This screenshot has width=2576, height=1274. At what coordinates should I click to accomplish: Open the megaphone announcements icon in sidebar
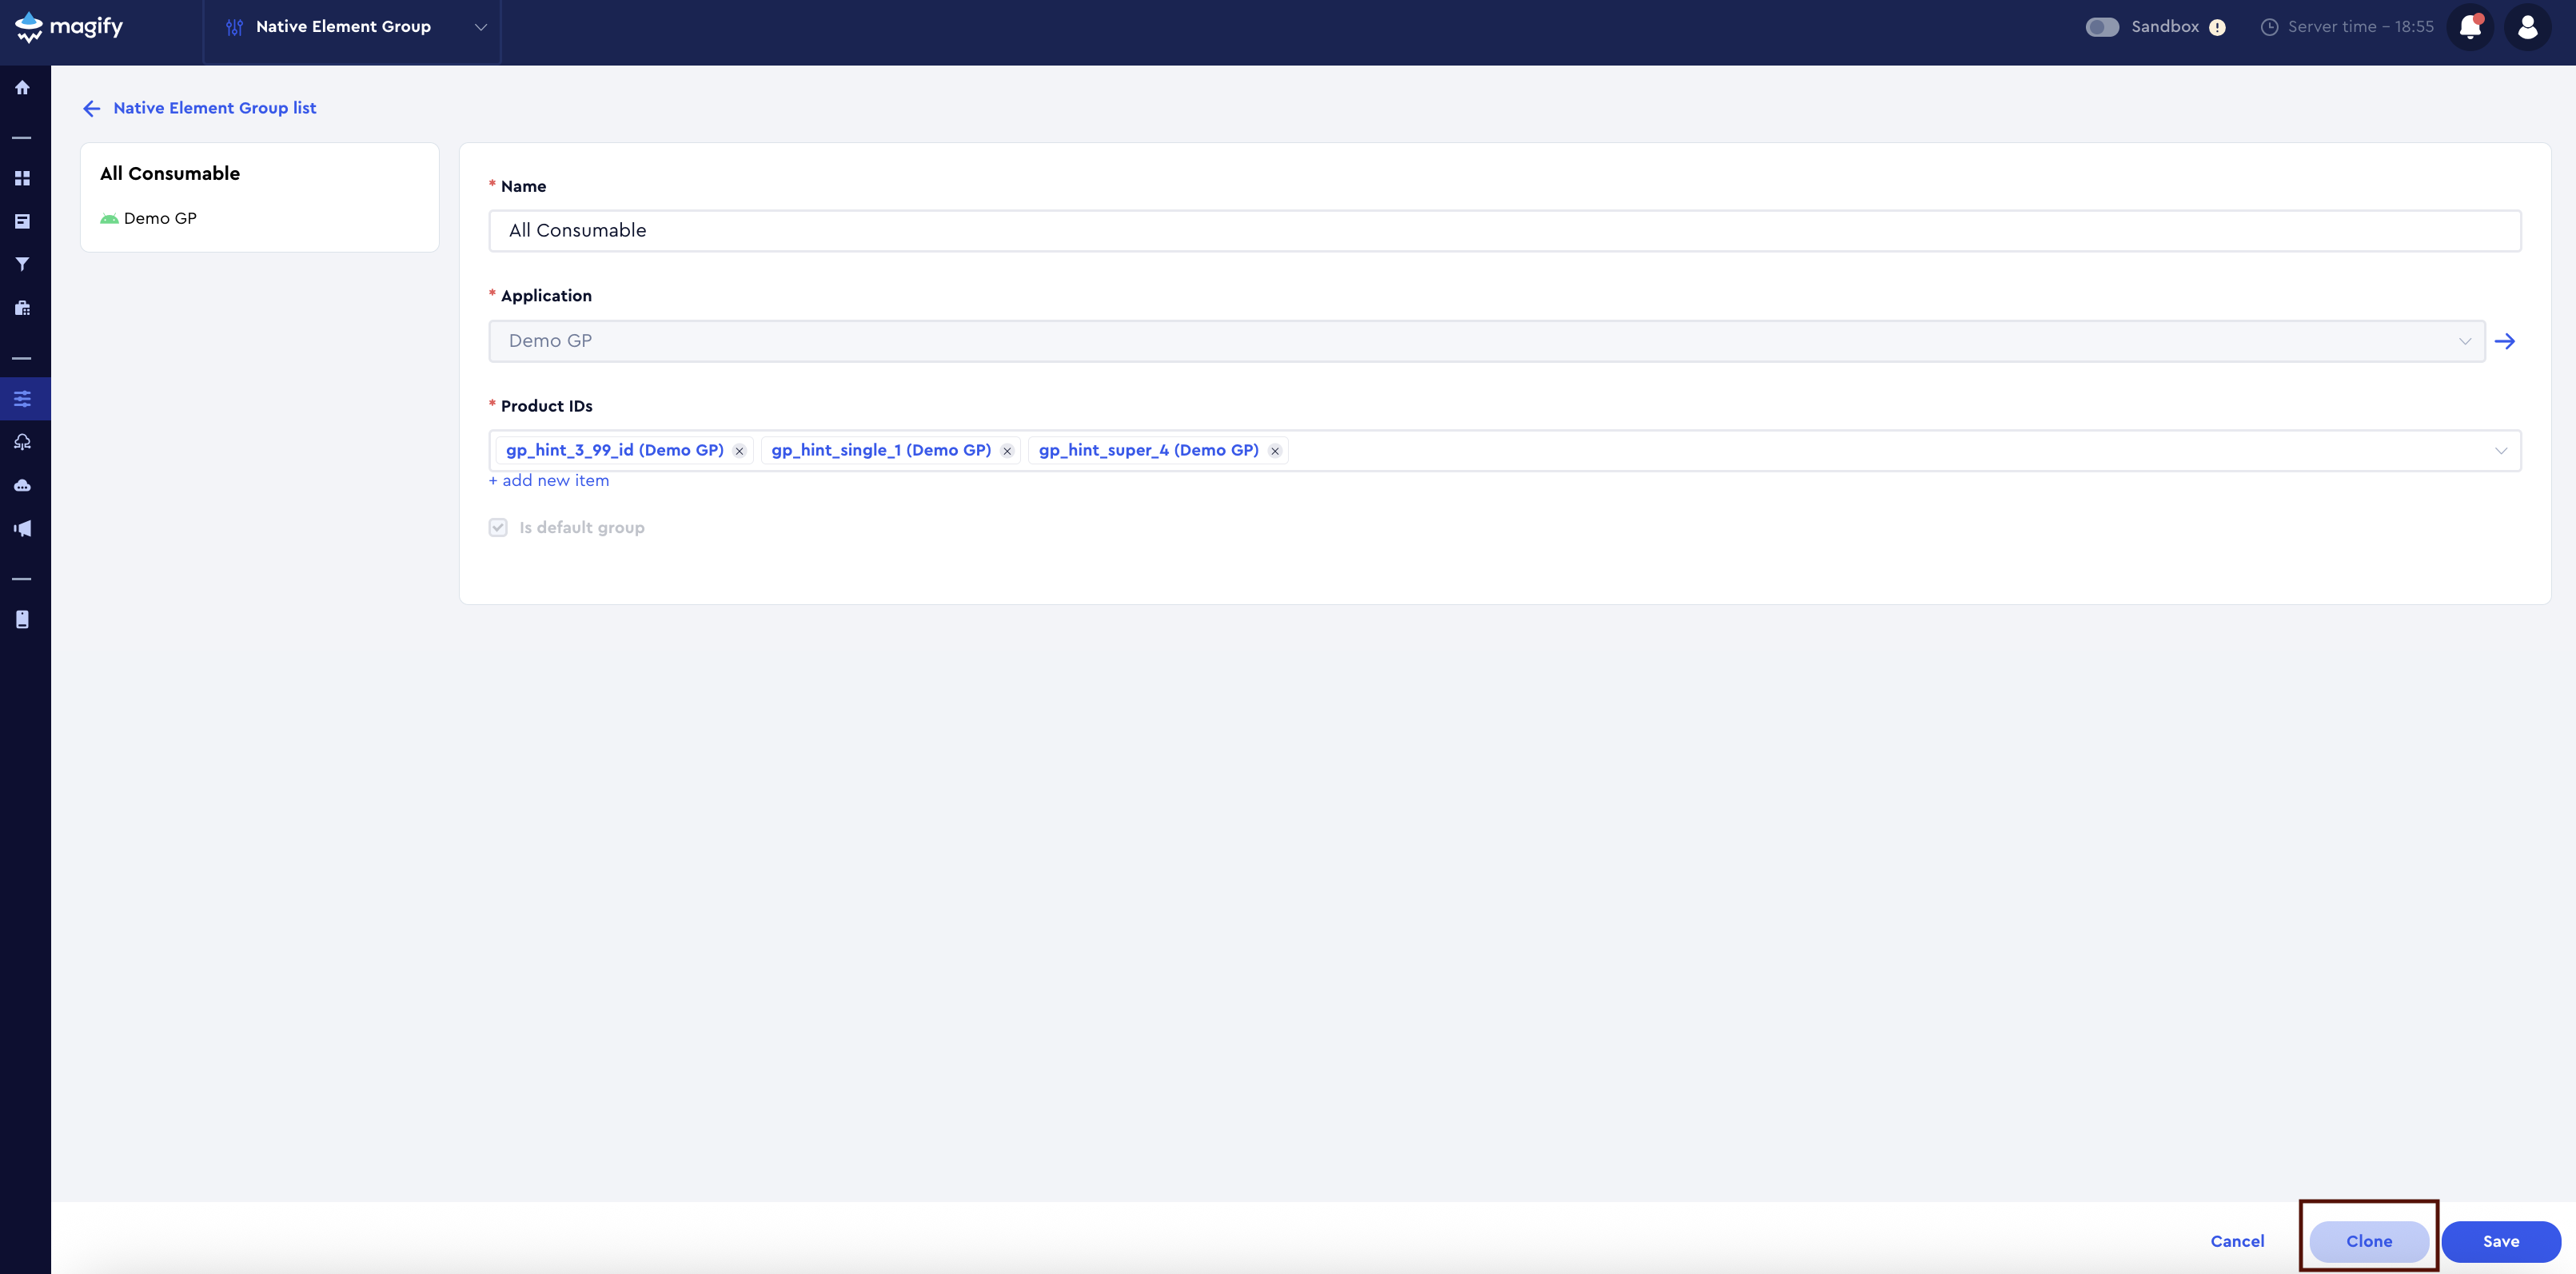[x=22, y=528]
